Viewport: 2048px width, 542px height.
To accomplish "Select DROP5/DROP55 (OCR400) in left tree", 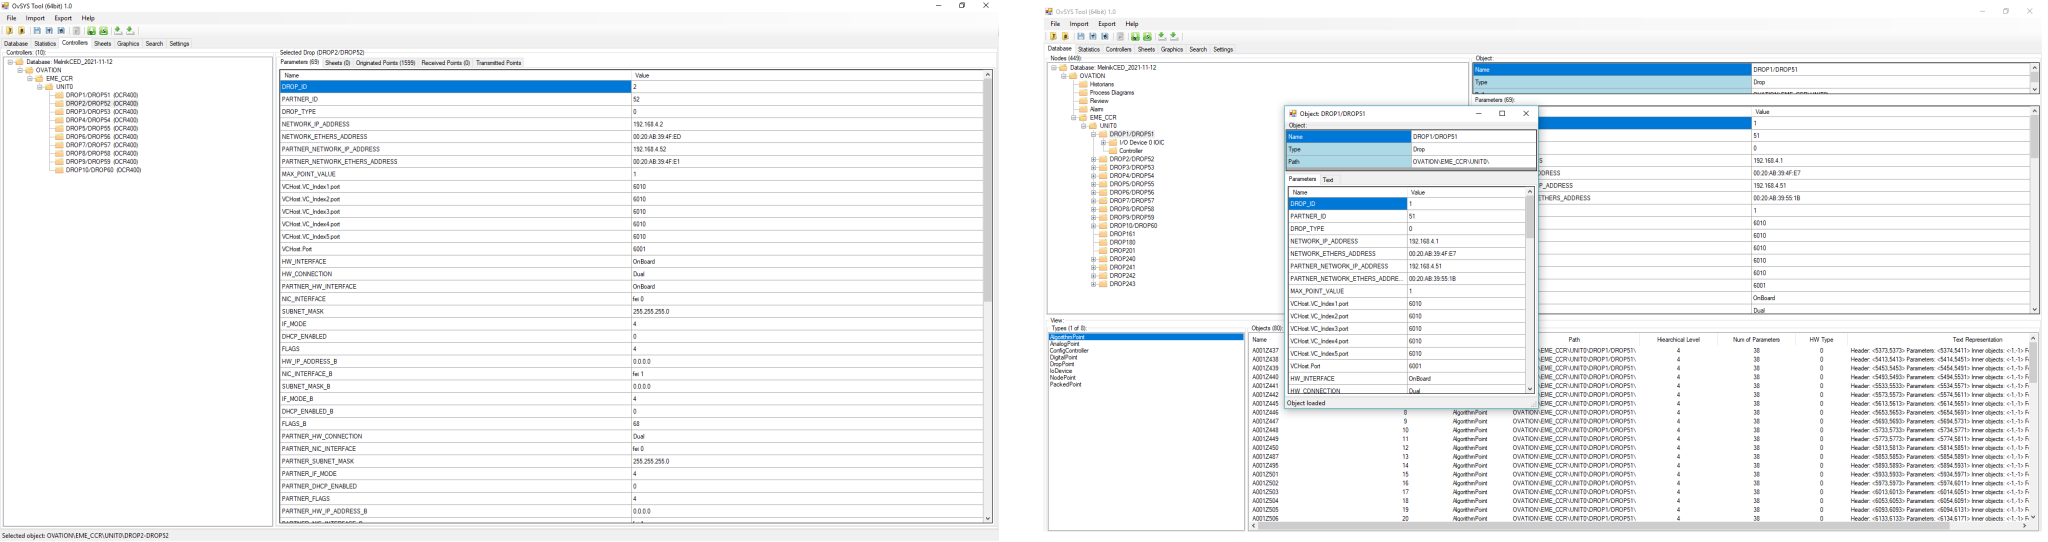I will (x=102, y=129).
